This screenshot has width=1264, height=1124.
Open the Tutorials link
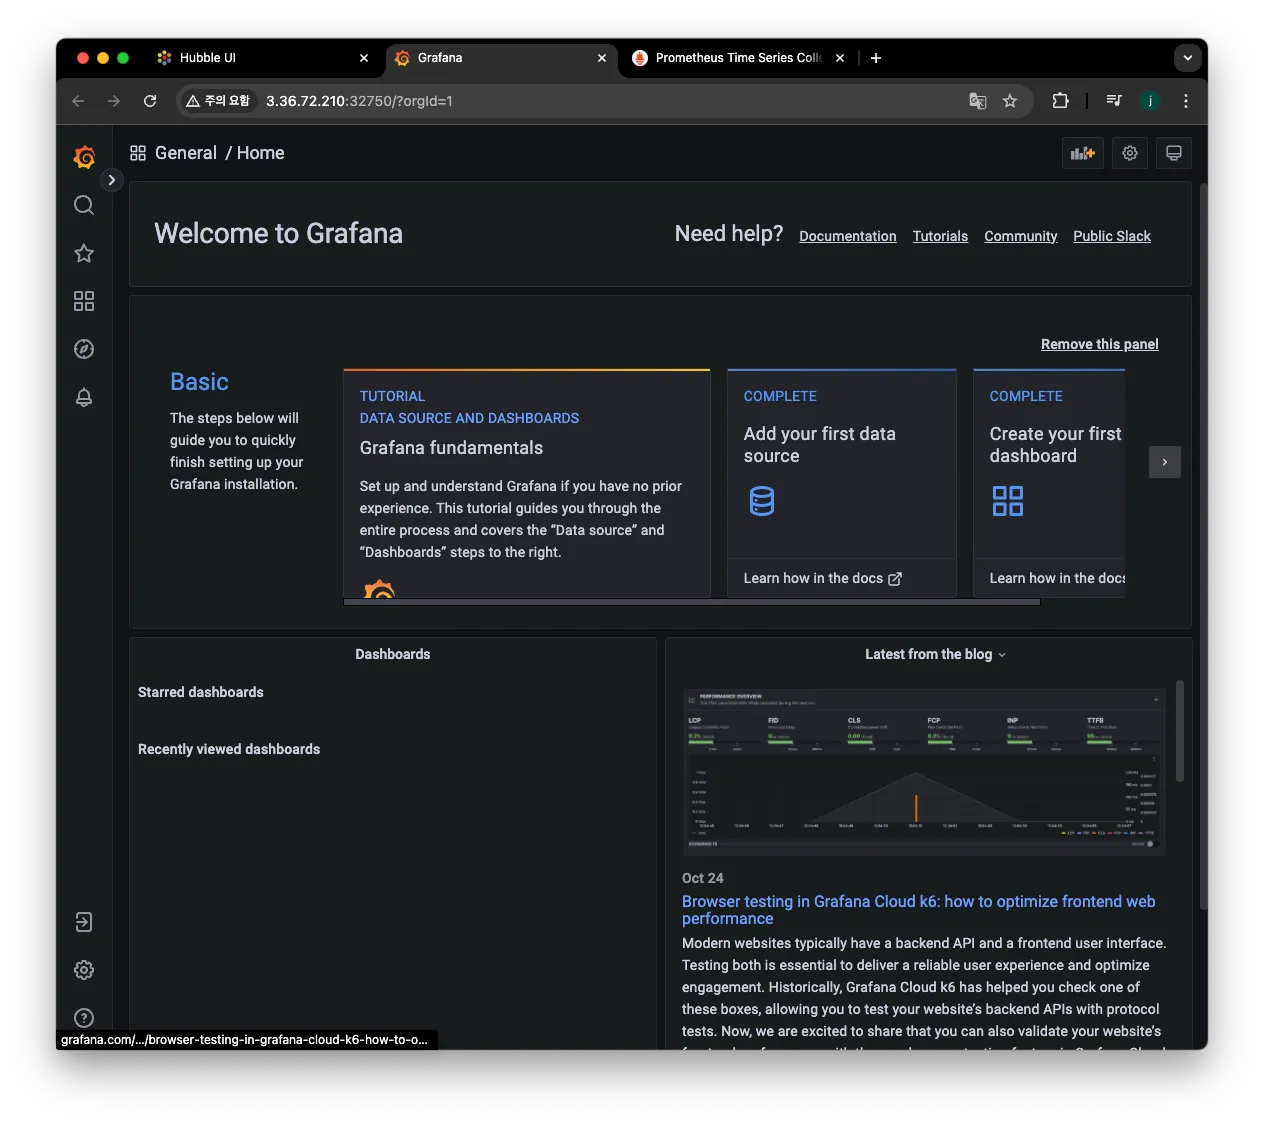(940, 236)
